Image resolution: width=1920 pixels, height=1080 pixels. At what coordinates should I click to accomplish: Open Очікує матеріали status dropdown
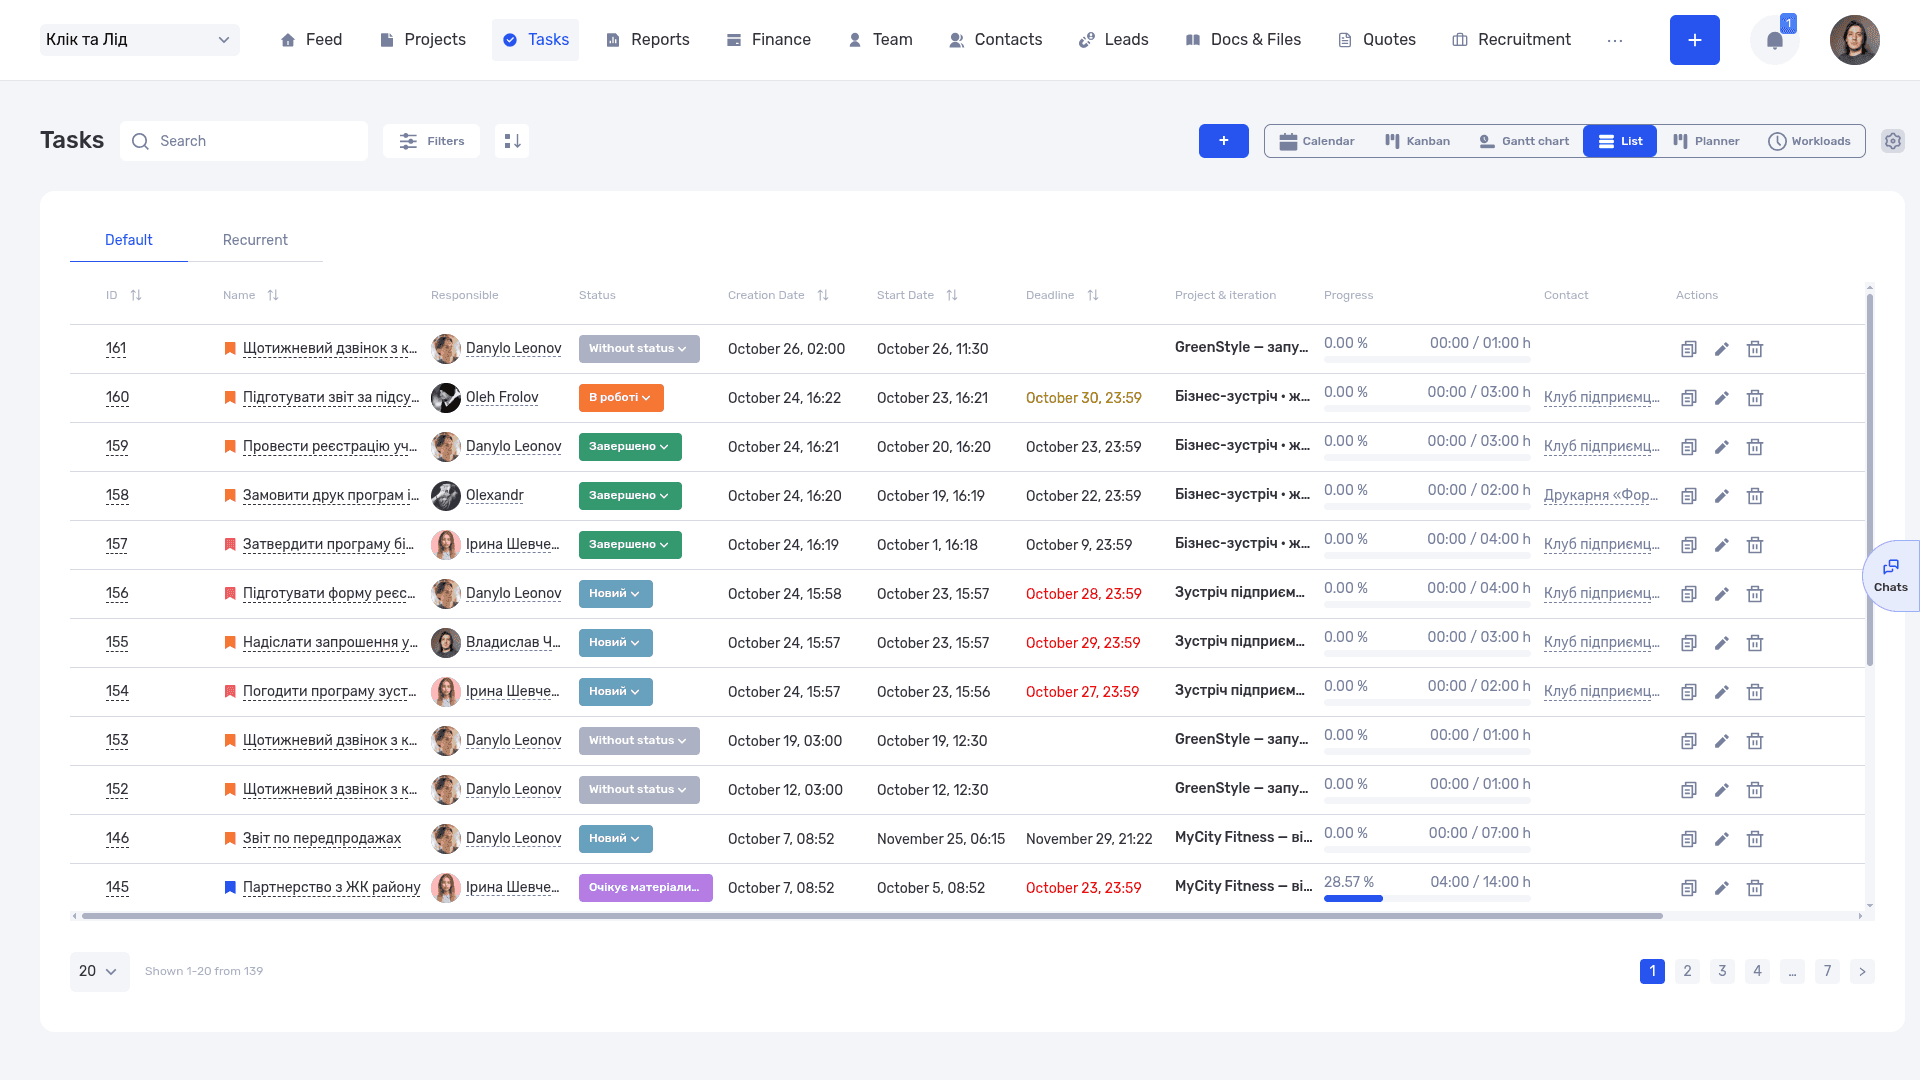coord(645,888)
